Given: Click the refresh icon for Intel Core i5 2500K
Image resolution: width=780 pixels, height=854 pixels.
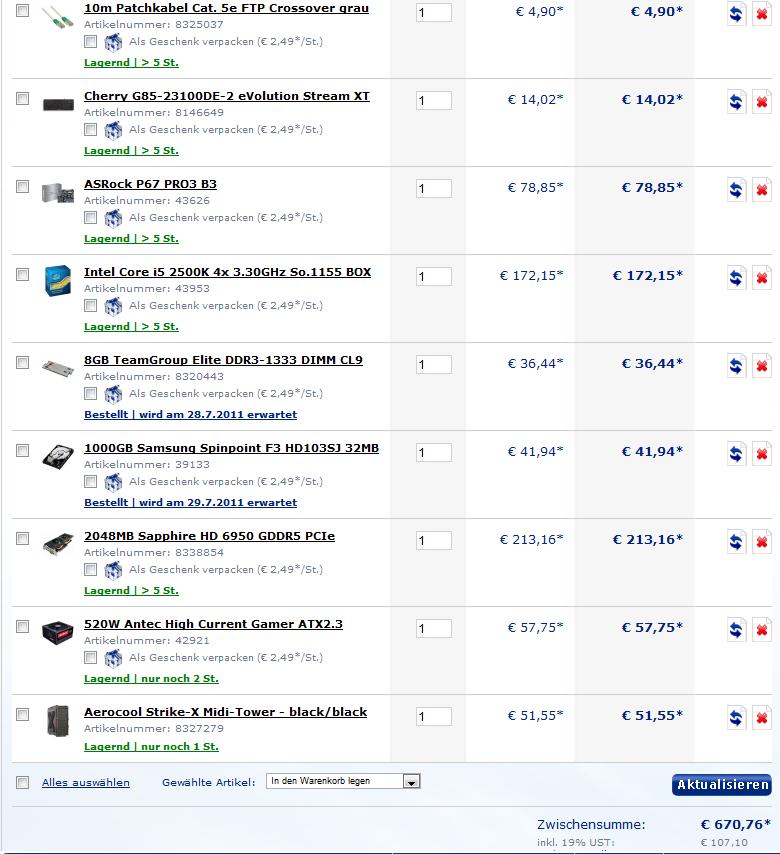Looking at the screenshot, I should click(x=736, y=278).
